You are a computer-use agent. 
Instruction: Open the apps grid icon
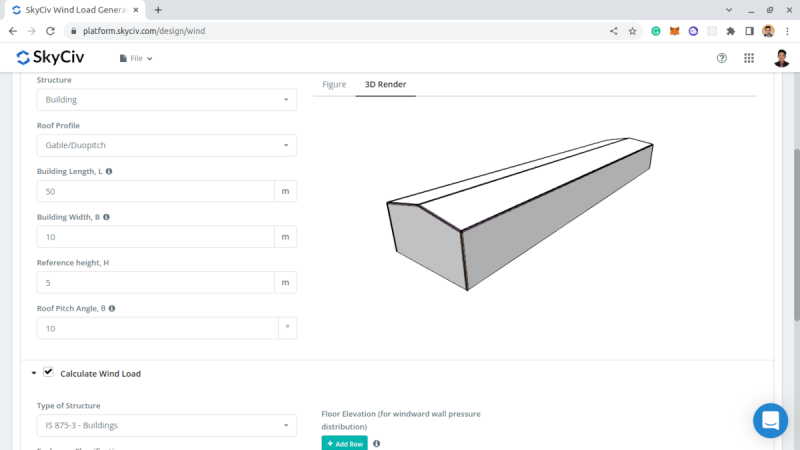click(749, 58)
